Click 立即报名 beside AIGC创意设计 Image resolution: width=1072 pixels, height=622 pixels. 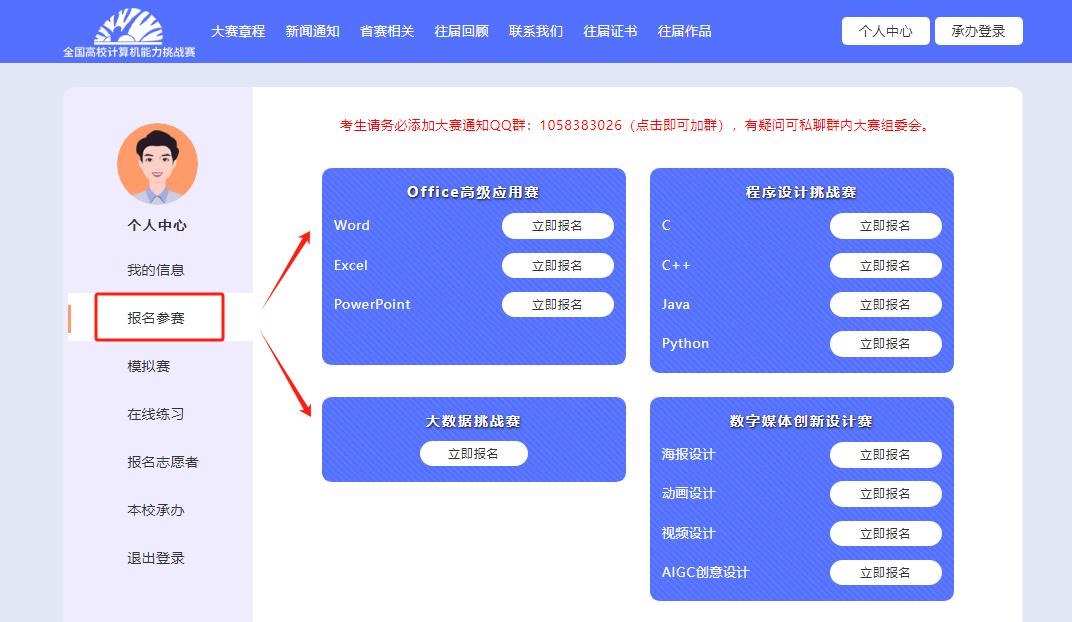[x=885, y=572]
